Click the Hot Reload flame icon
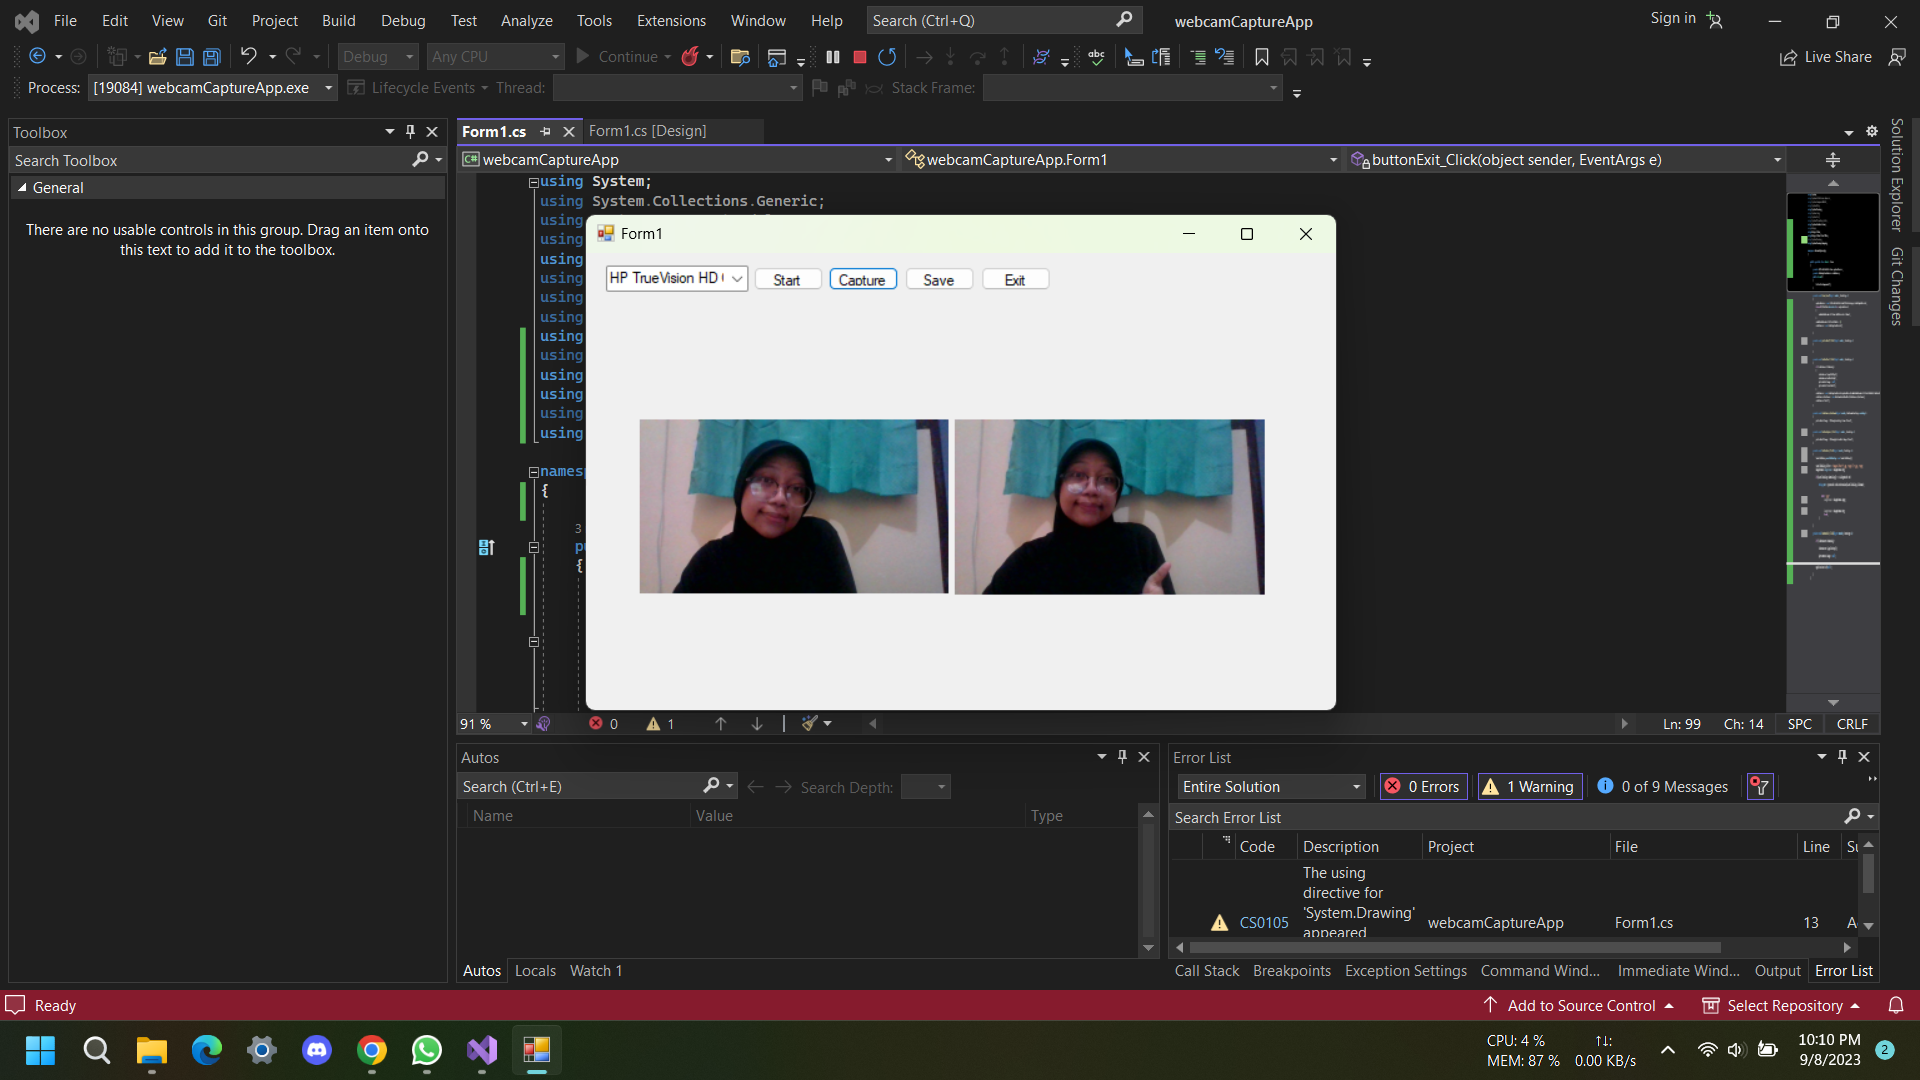This screenshot has height=1080, width=1920. [690, 57]
